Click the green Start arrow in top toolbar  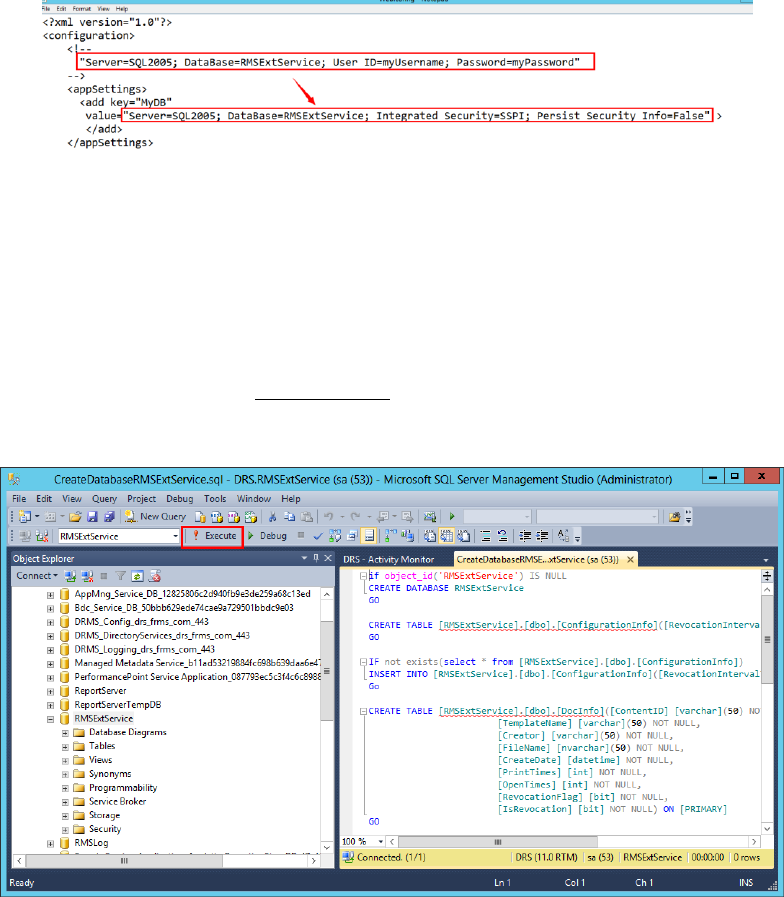tap(452, 517)
